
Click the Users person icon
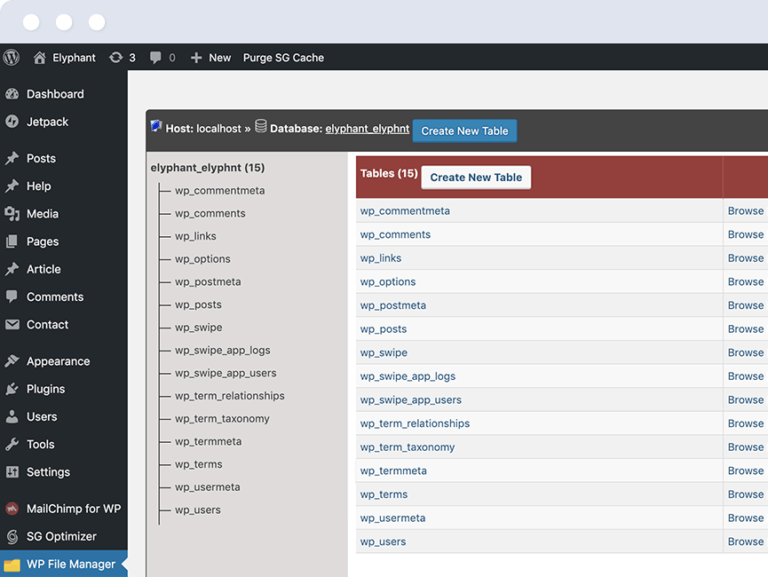tap(12, 416)
